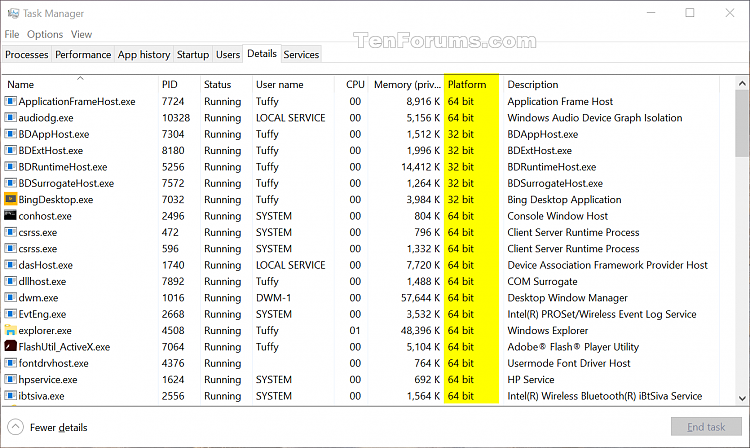
Task: Click CPU value 01 for explorer.exe
Action: [354, 330]
